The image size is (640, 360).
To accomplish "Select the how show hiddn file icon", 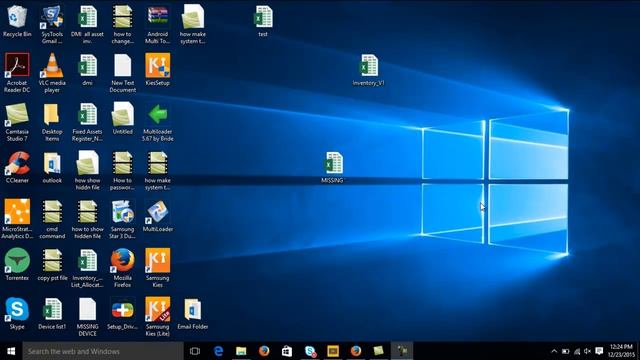I will coord(87,171).
